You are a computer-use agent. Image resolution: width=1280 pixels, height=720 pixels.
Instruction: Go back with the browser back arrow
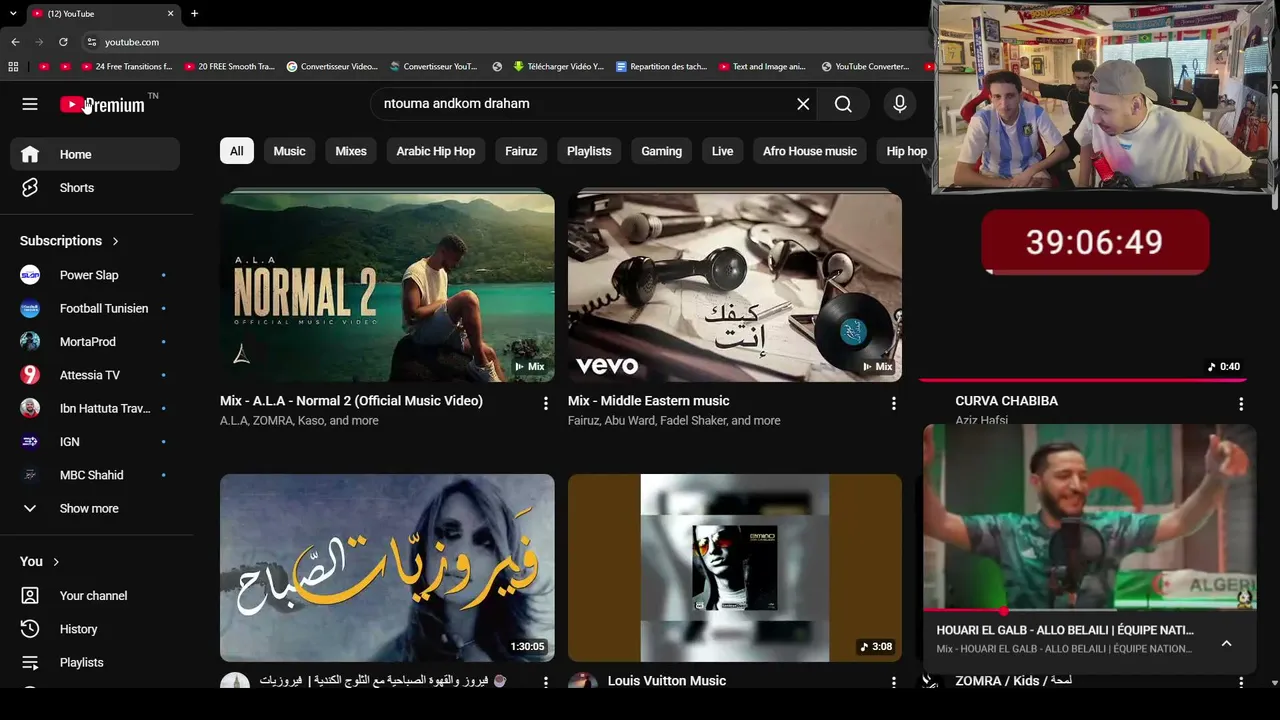tap(15, 42)
